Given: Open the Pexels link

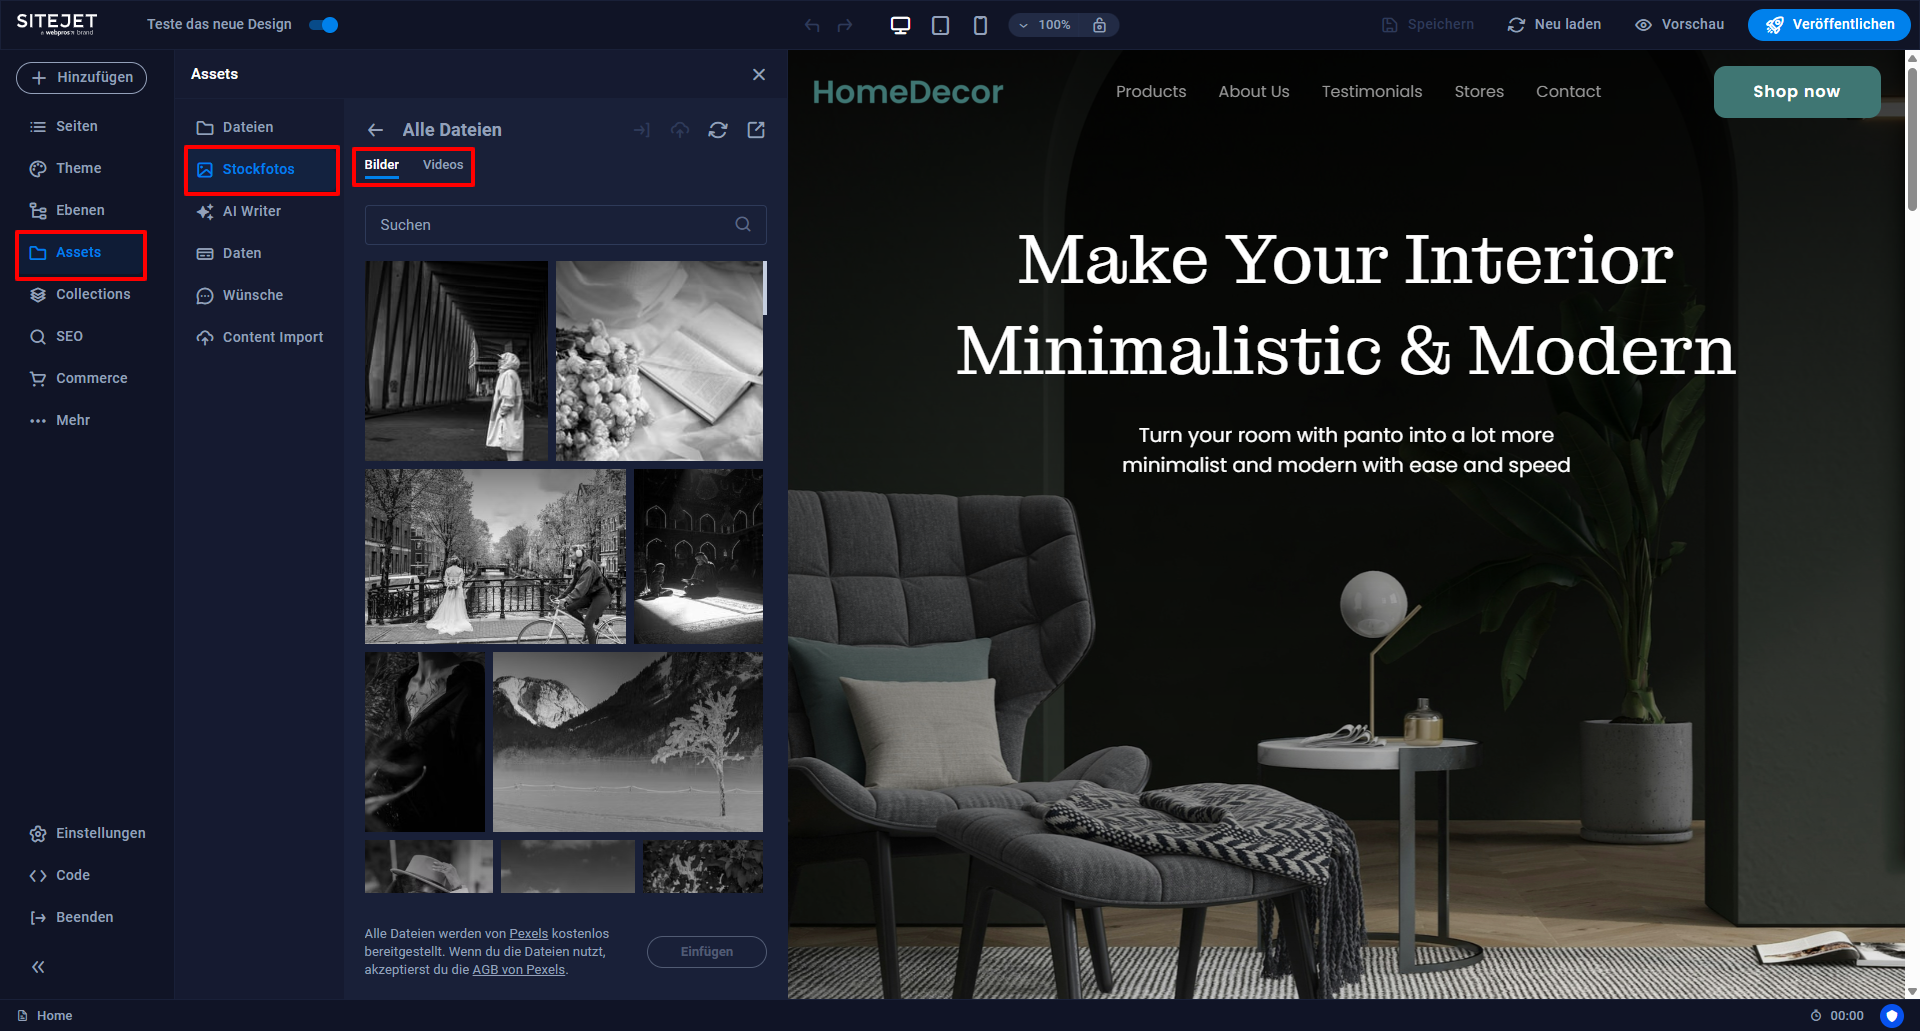Looking at the screenshot, I should click(x=528, y=934).
